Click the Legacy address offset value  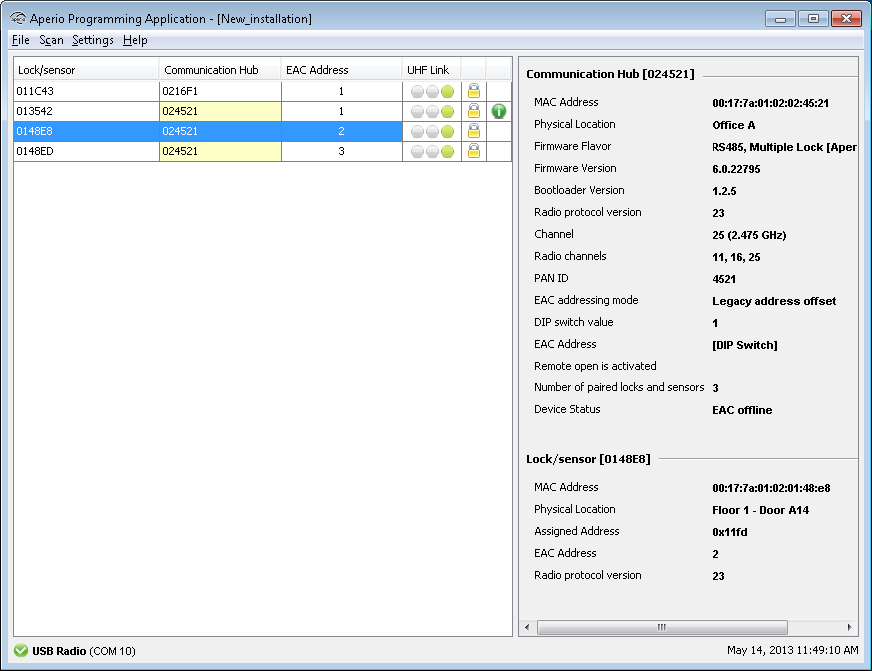pyautogui.click(x=774, y=301)
